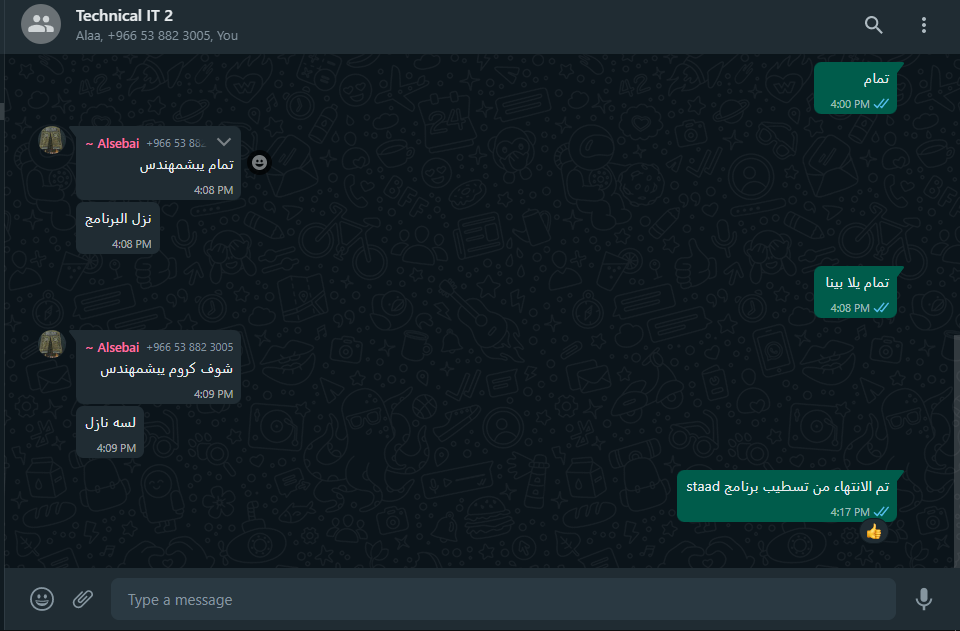Open the emoji picker beside message box
Viewport: 960px width, 631px height.
[x=42, y=599]
